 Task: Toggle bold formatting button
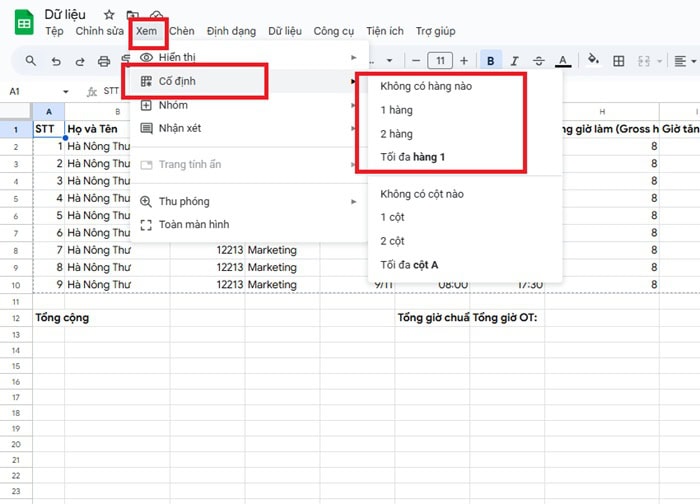click(x=491, y=61)
